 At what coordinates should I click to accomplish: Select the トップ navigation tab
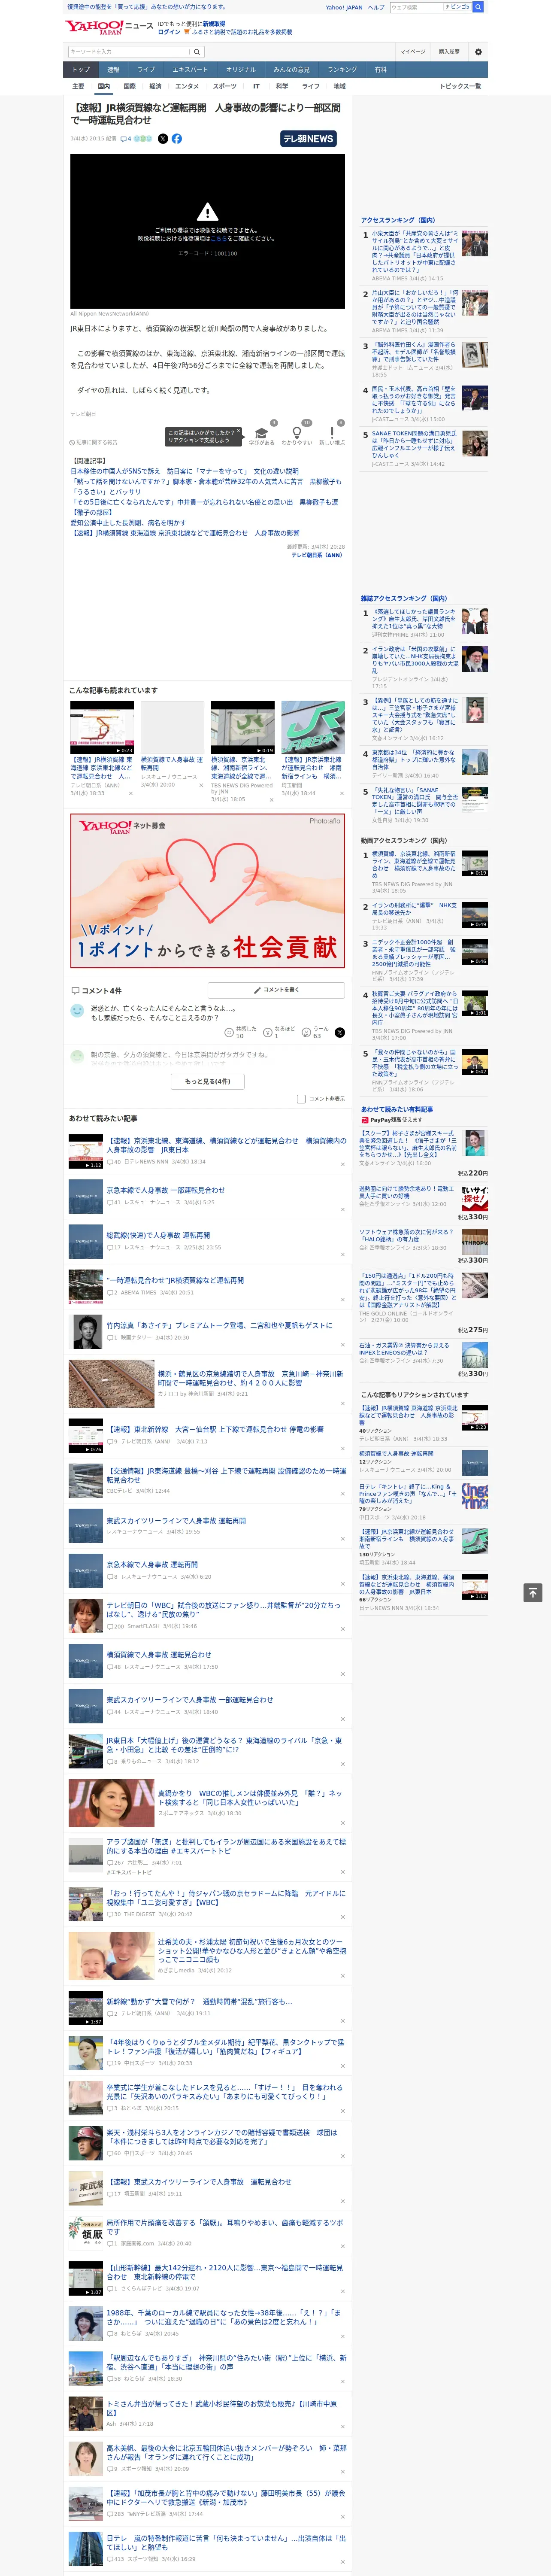(81, 70)
